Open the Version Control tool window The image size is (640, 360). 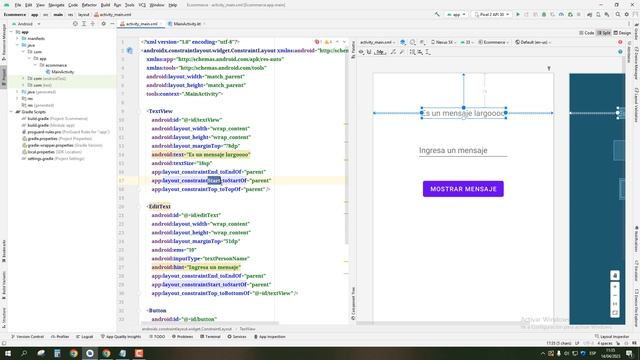pos(27,337)
